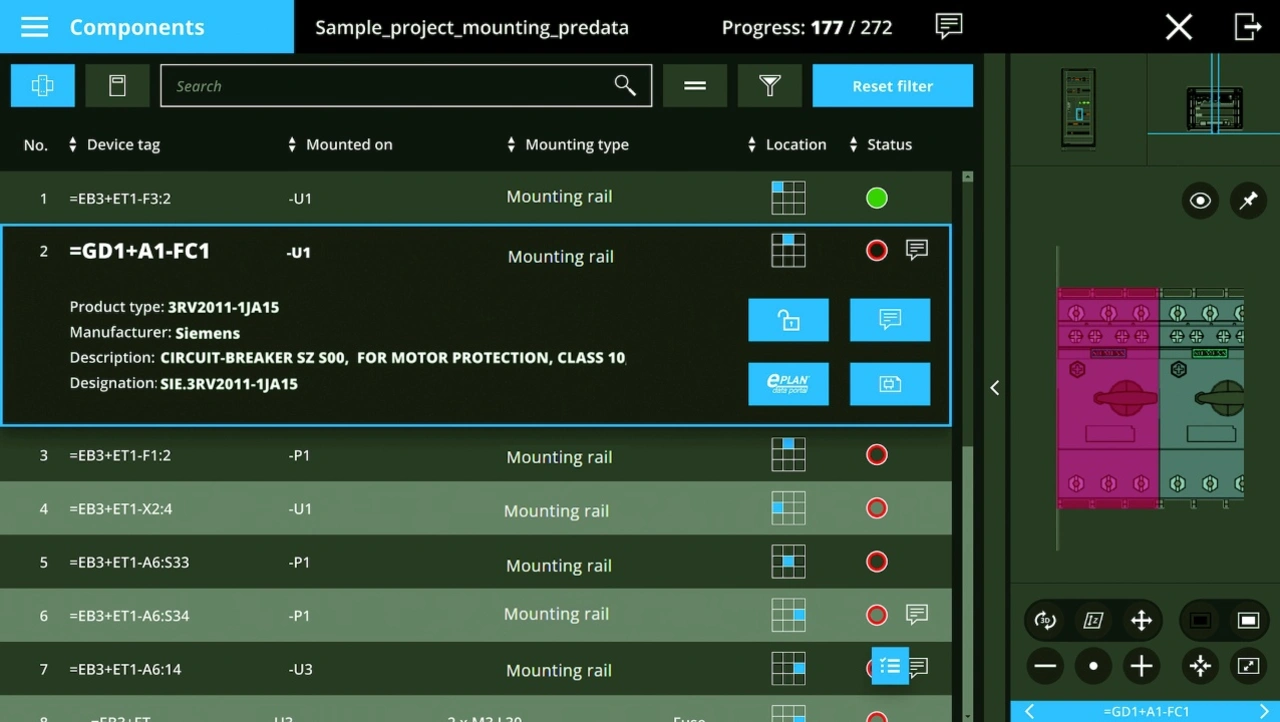
Task: Open the EPLAN Data Portal button
Action: (788, 384)
